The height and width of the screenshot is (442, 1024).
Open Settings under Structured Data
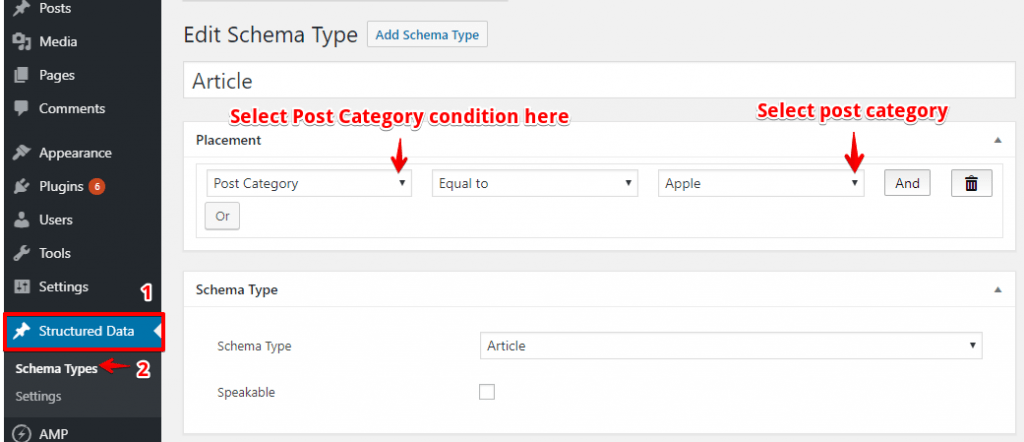(x=39, y=396)
